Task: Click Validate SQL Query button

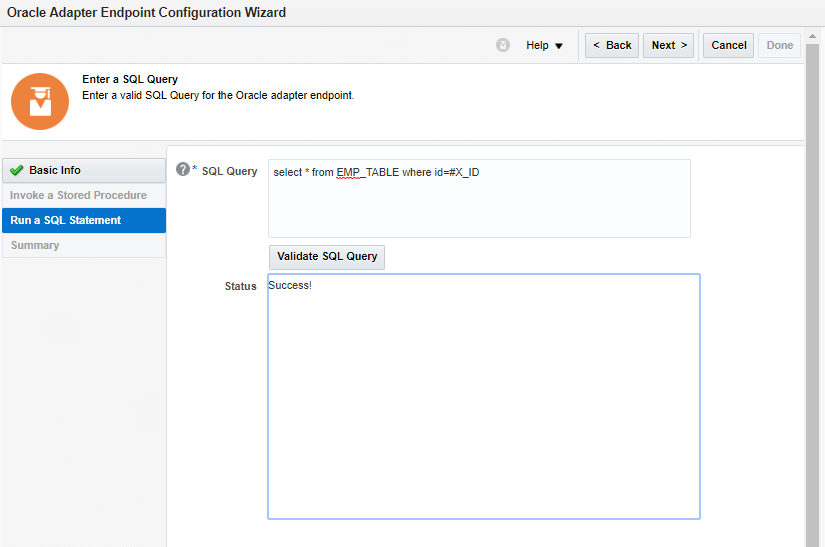Action: [327, 257]
